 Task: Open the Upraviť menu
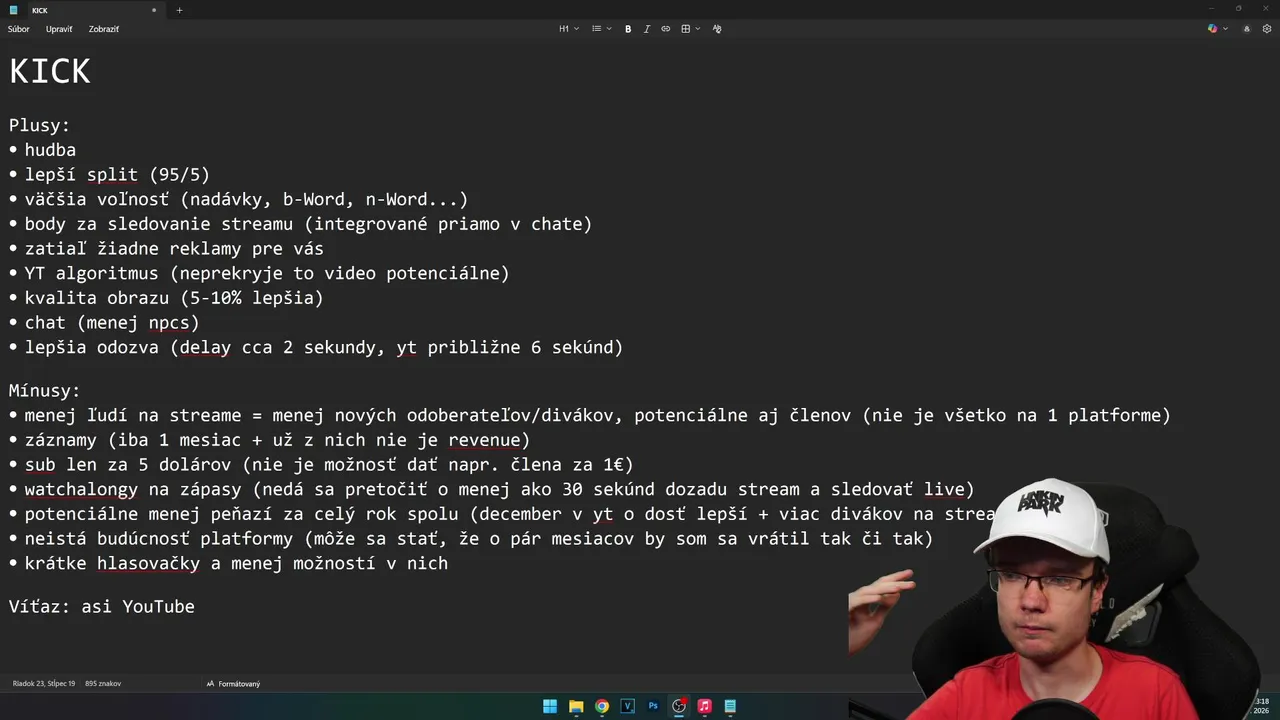pyautogui.click(x=59, y=29)
